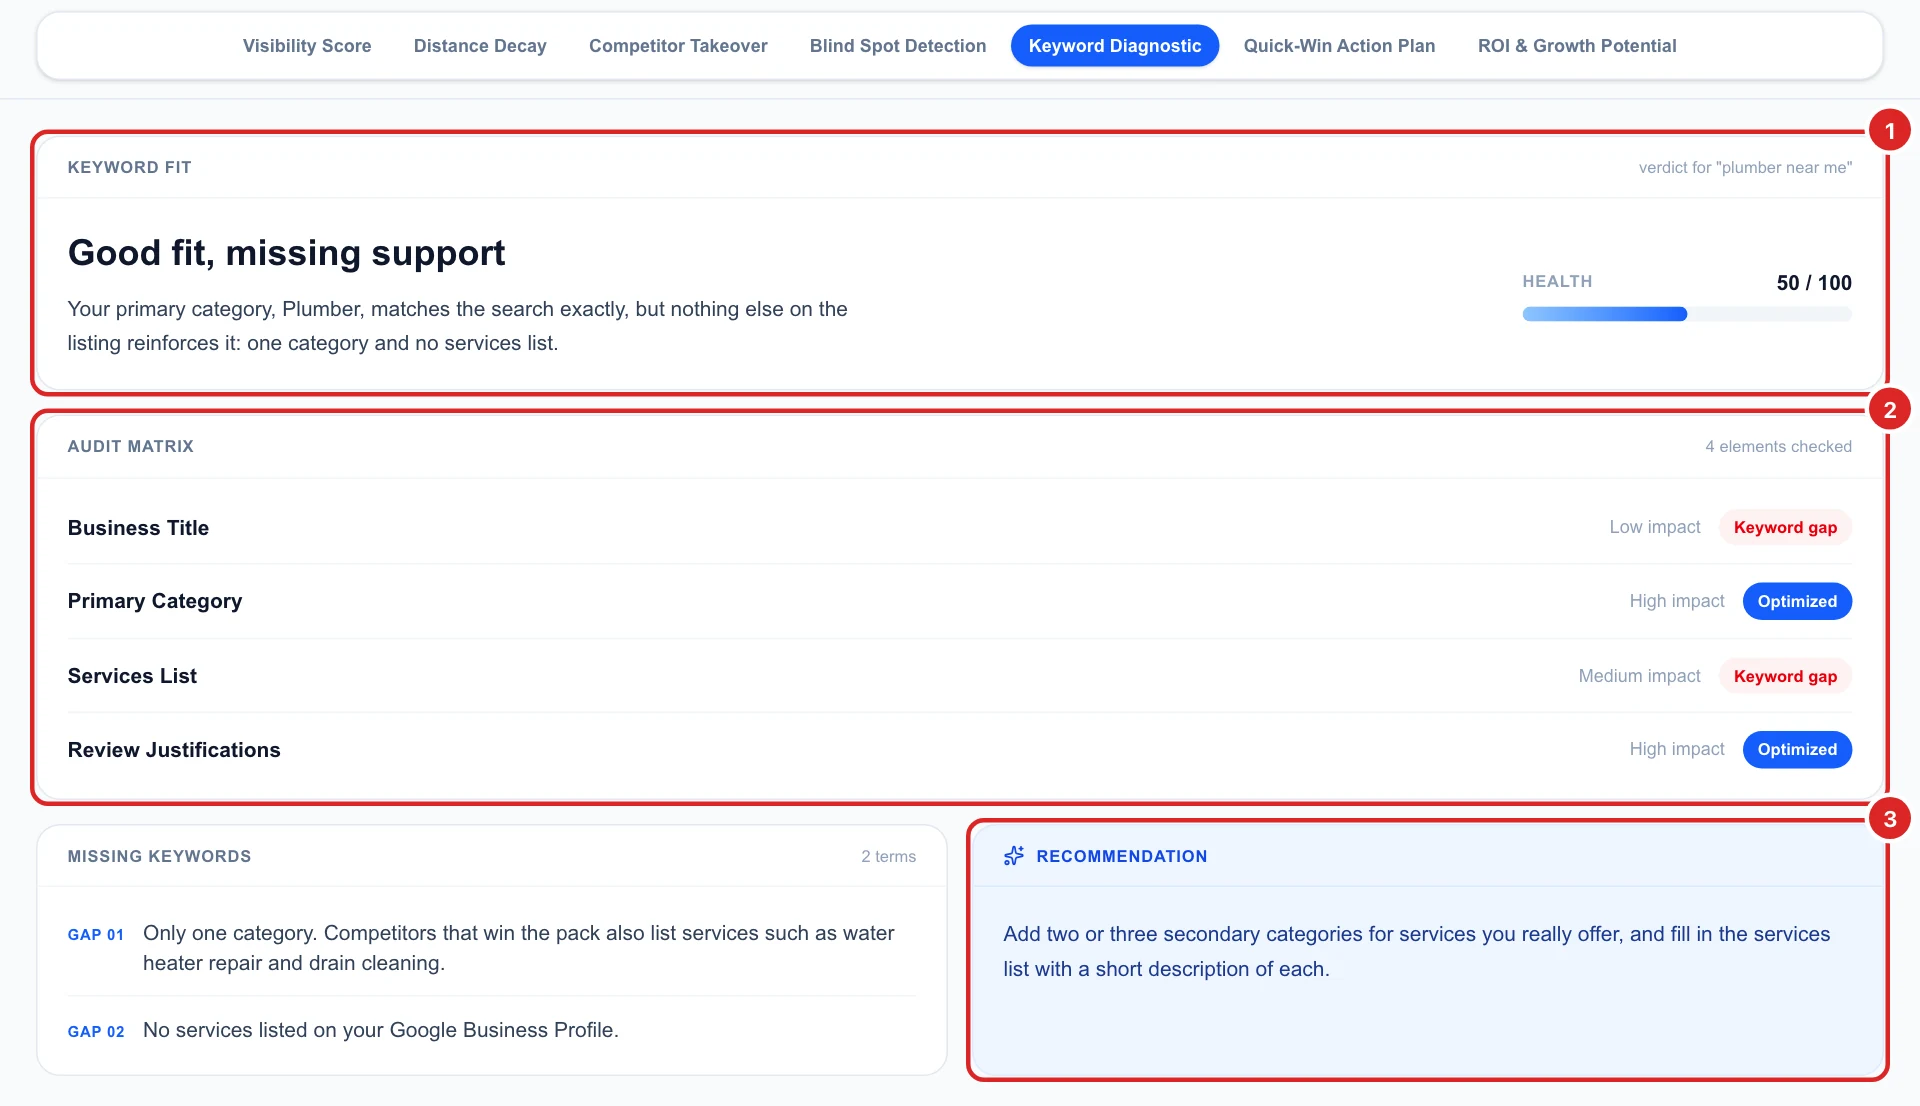Click the Recommendation heading text
Viewport: 1920px width, 1106px height.
1122,857
